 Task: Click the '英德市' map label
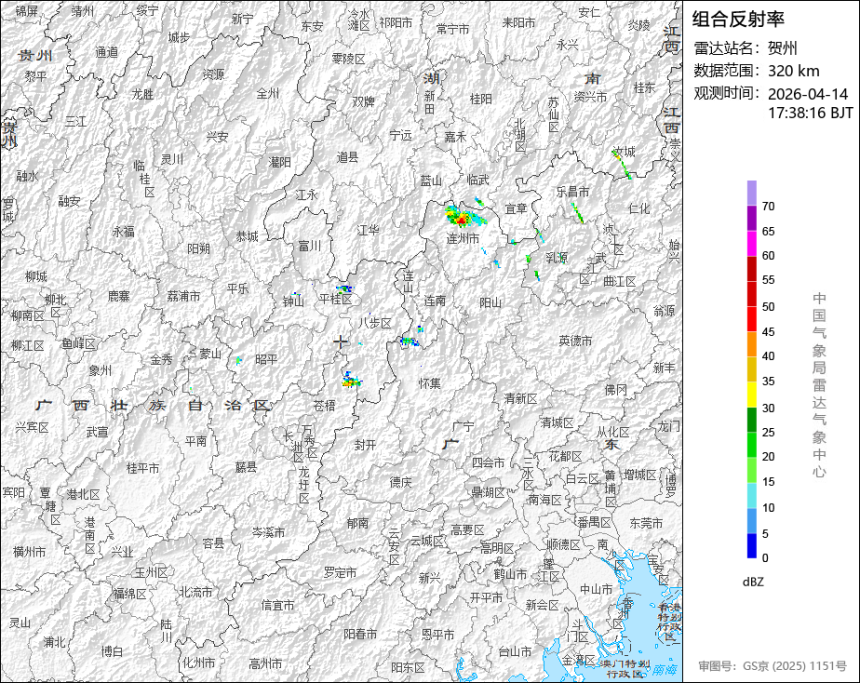point(575,341)
